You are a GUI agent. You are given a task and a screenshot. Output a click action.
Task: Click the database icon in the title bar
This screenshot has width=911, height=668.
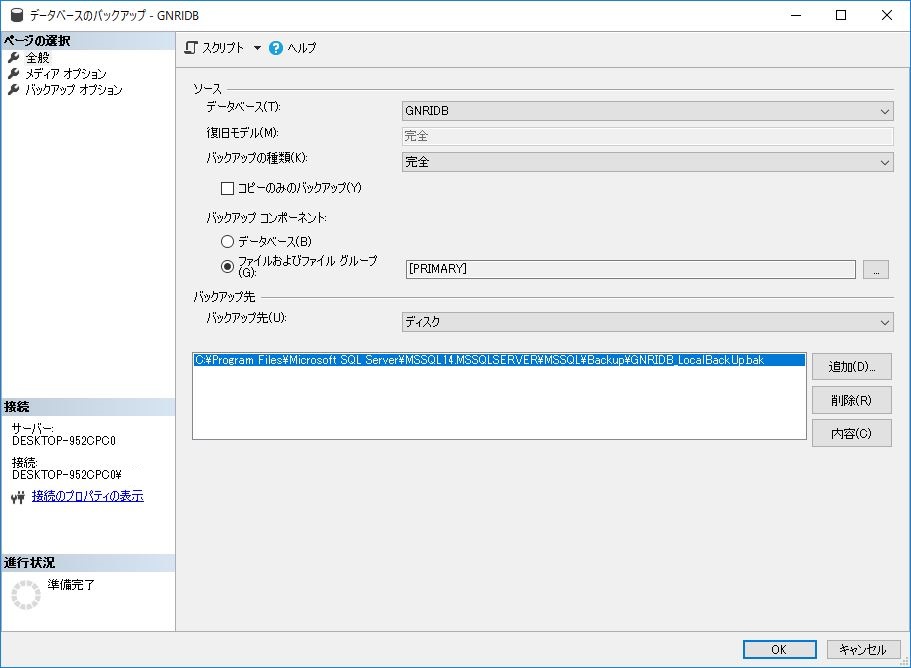point(14,15)
